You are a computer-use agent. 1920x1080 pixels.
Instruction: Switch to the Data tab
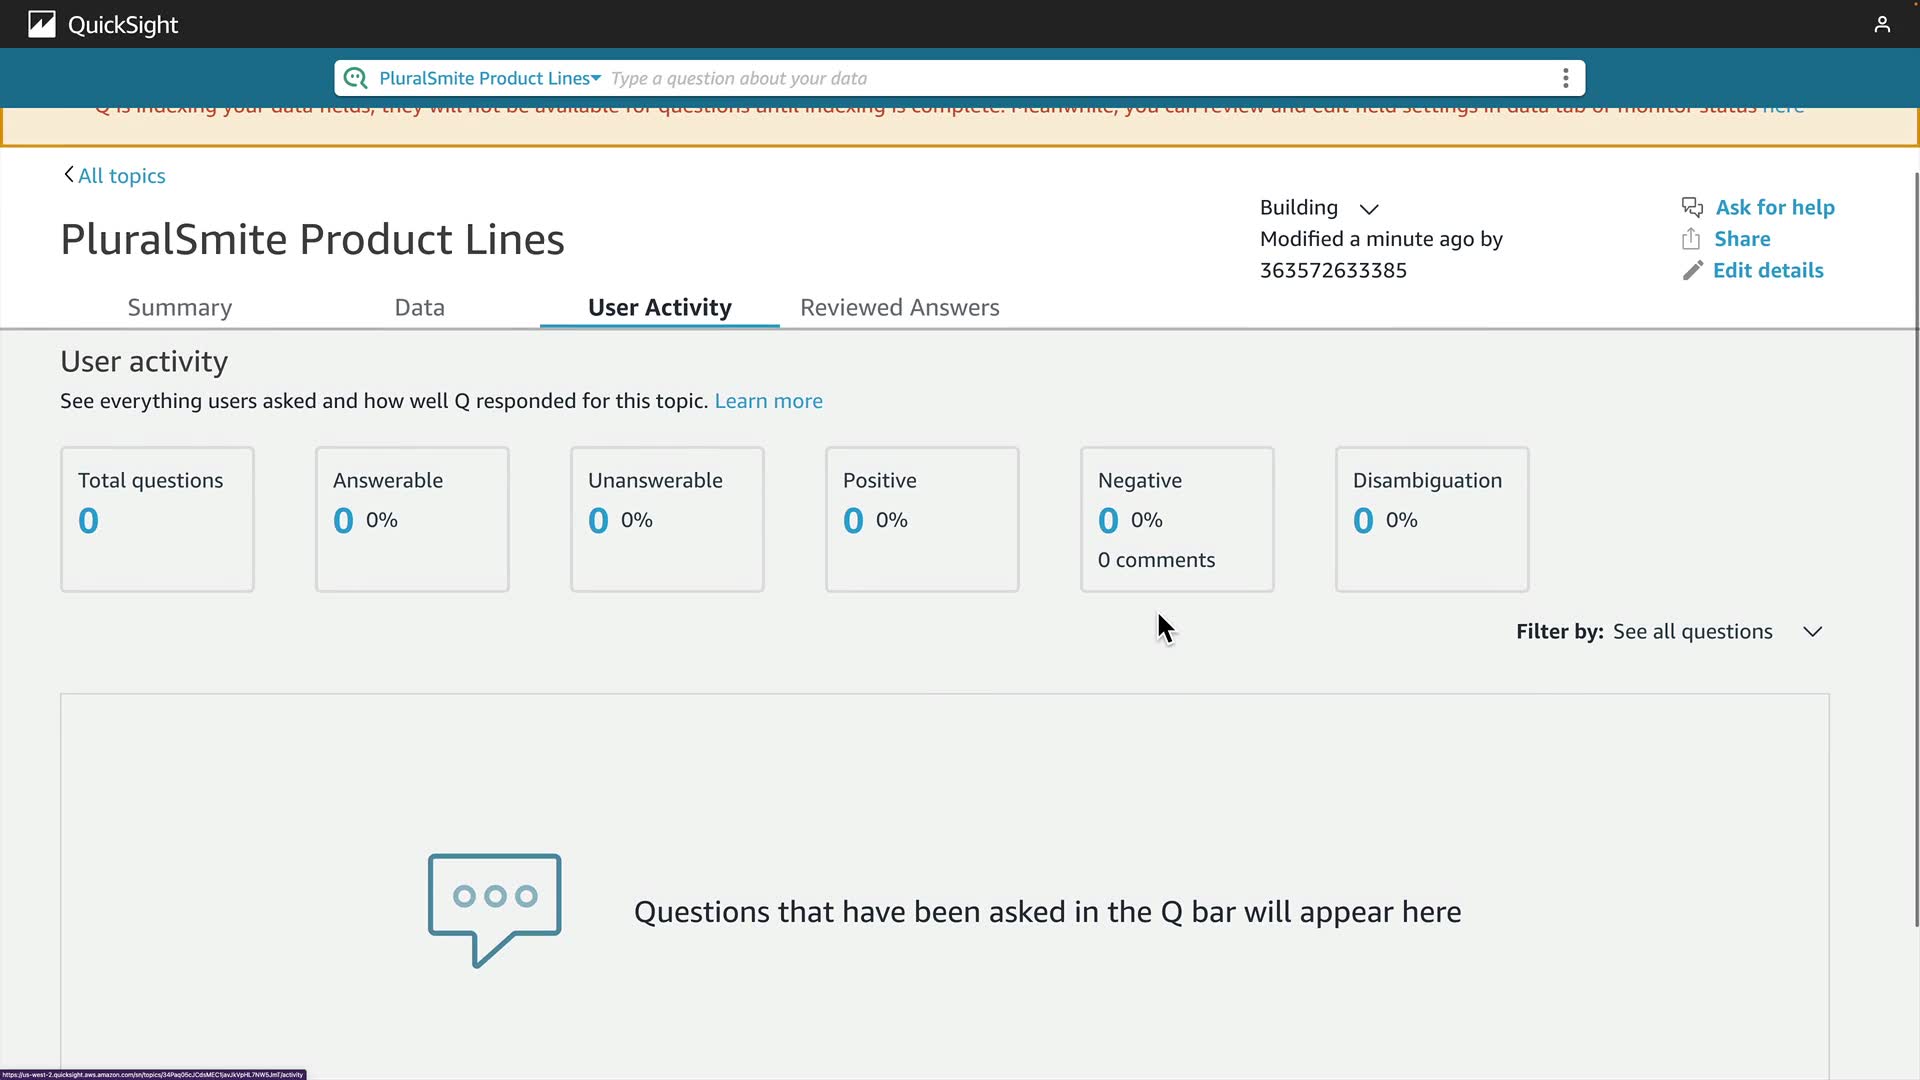click(419, 308)
